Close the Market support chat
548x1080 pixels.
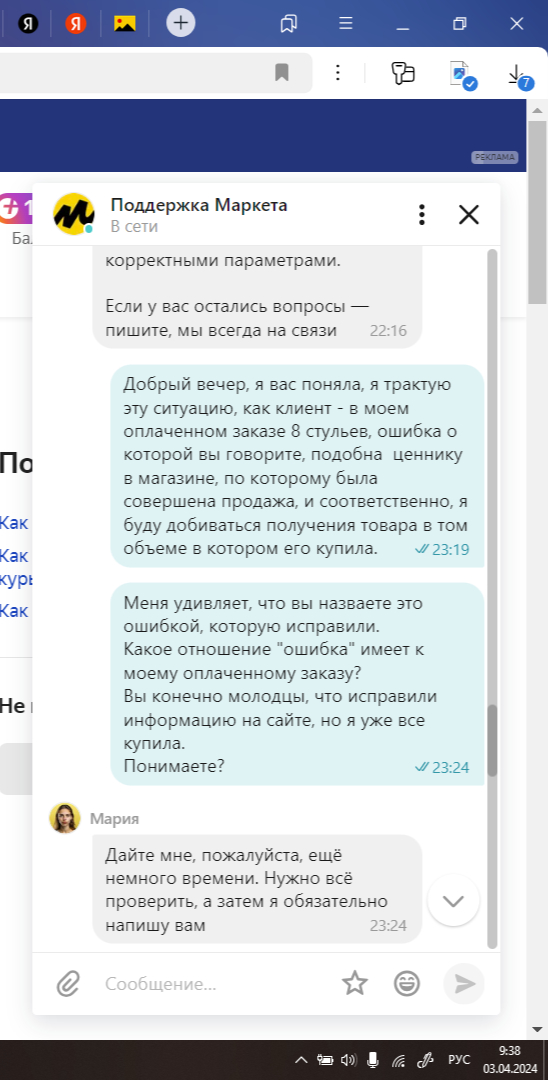pos(469,214)
